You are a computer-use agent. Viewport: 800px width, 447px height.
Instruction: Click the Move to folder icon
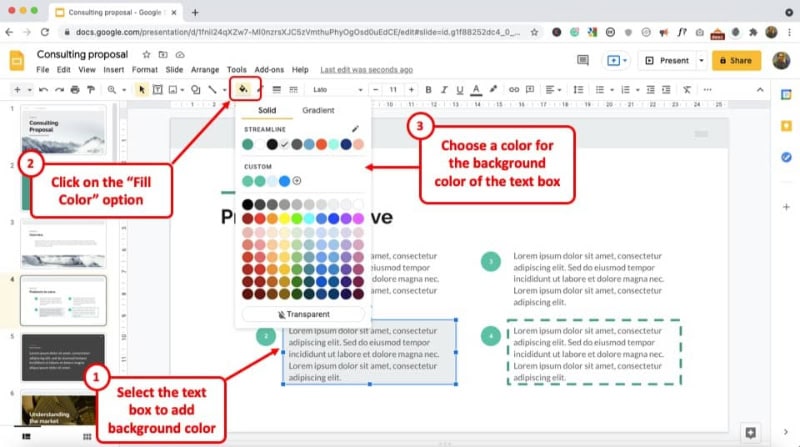point(163,55)
